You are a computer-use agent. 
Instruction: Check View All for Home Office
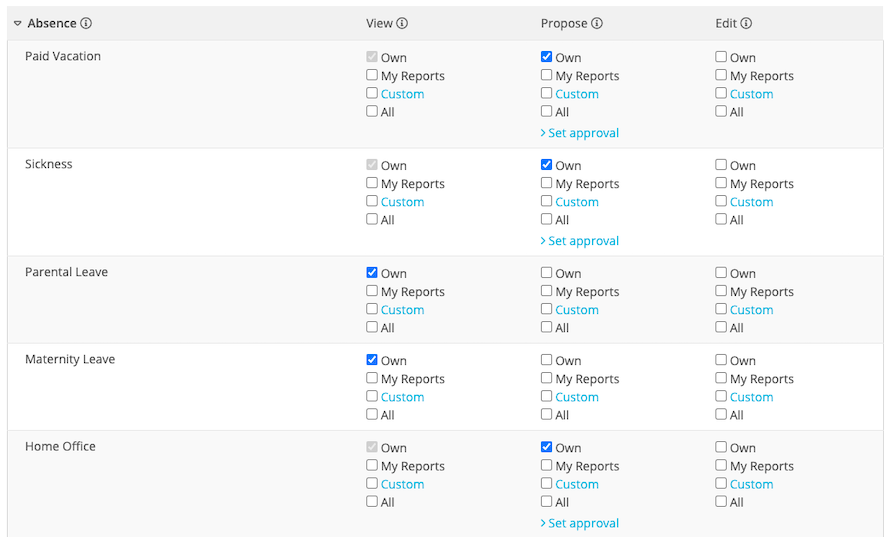click(372, 501)
